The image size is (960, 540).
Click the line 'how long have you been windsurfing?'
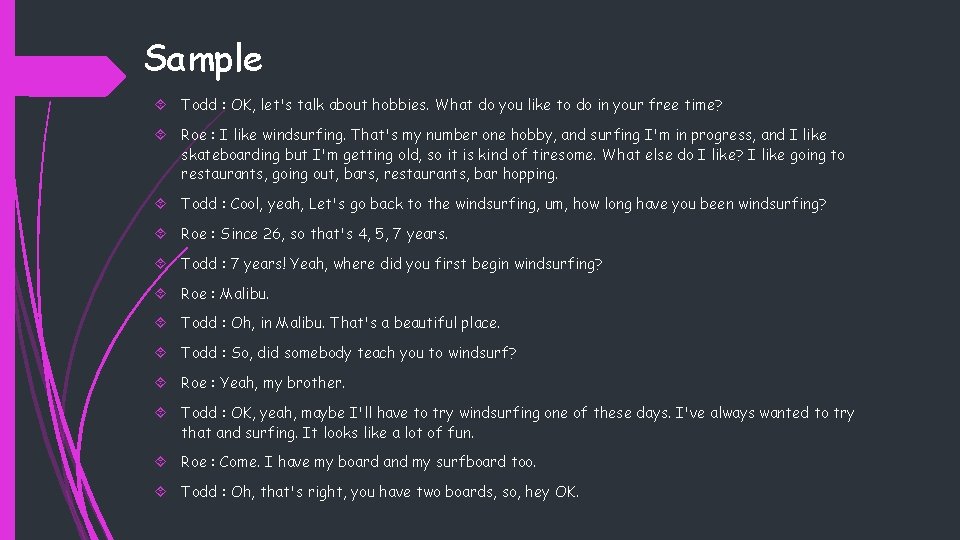[x=700, y=204]
